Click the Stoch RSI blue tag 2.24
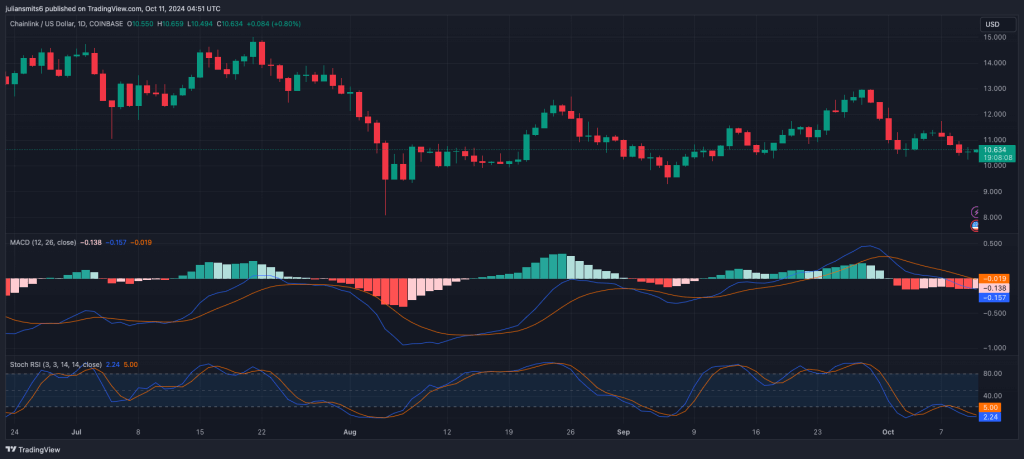The width and height of the screenshot is (1024, 459). (x=991, y=417)
